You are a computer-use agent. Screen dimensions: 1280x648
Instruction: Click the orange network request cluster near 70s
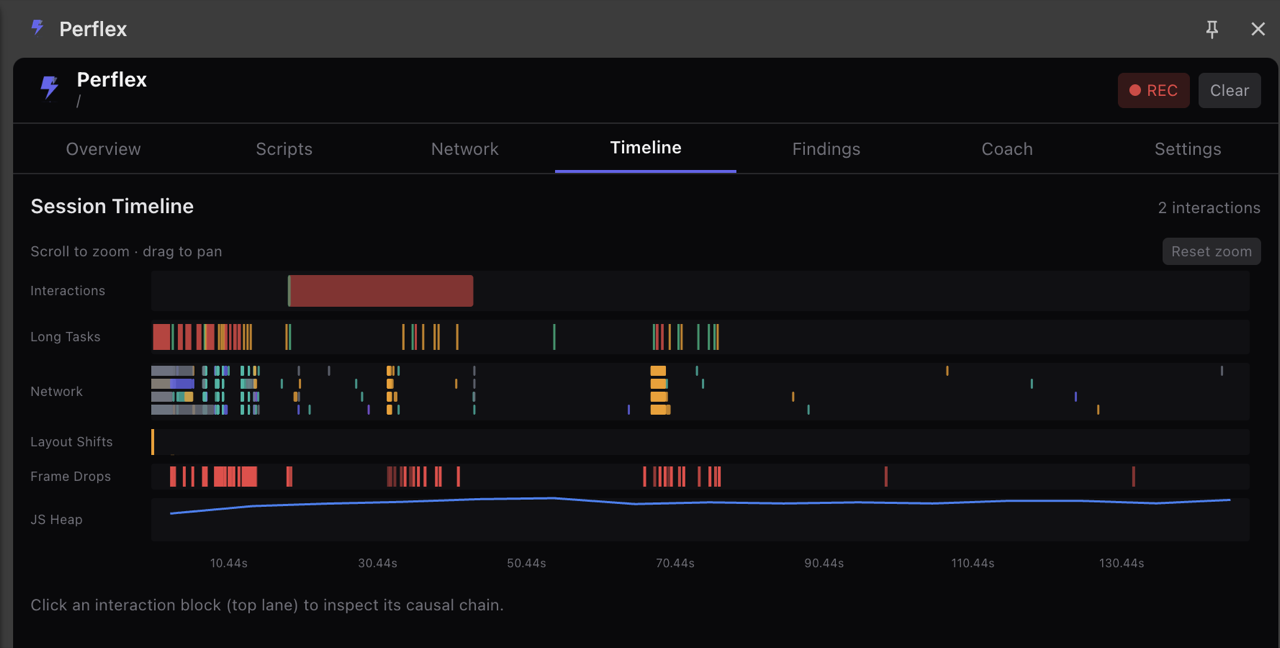(659, 390)
